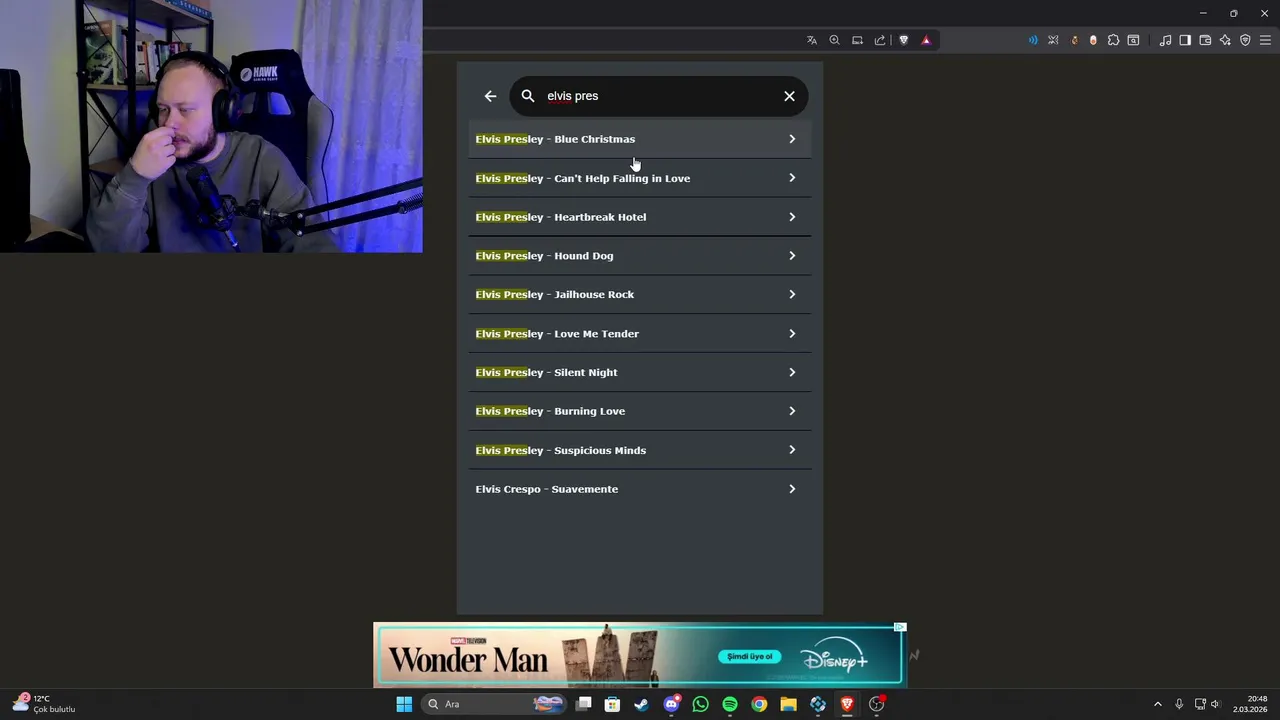Pick Elvis Presley - Hound Dog

pyautogui.click(x=640, y=256)
